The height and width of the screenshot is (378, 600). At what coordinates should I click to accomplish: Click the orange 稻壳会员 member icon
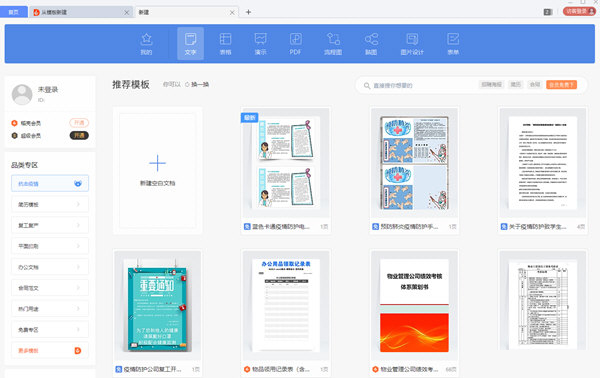click(15, 123)
